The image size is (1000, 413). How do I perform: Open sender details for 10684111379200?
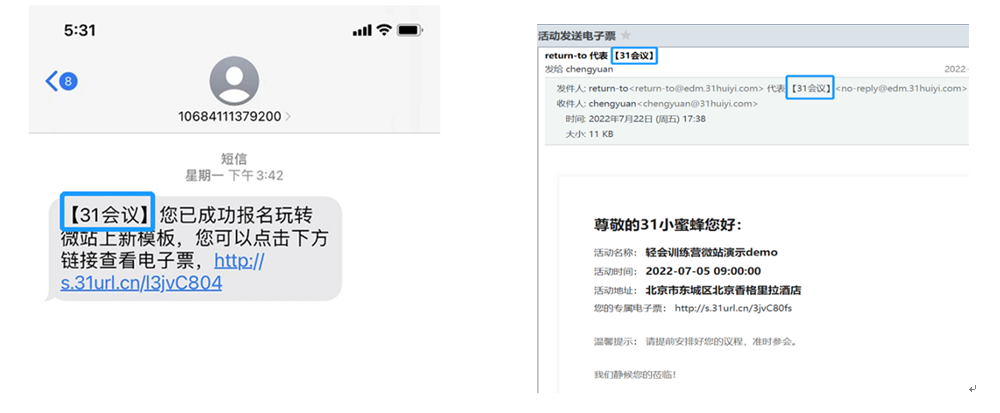click(234, 116)
